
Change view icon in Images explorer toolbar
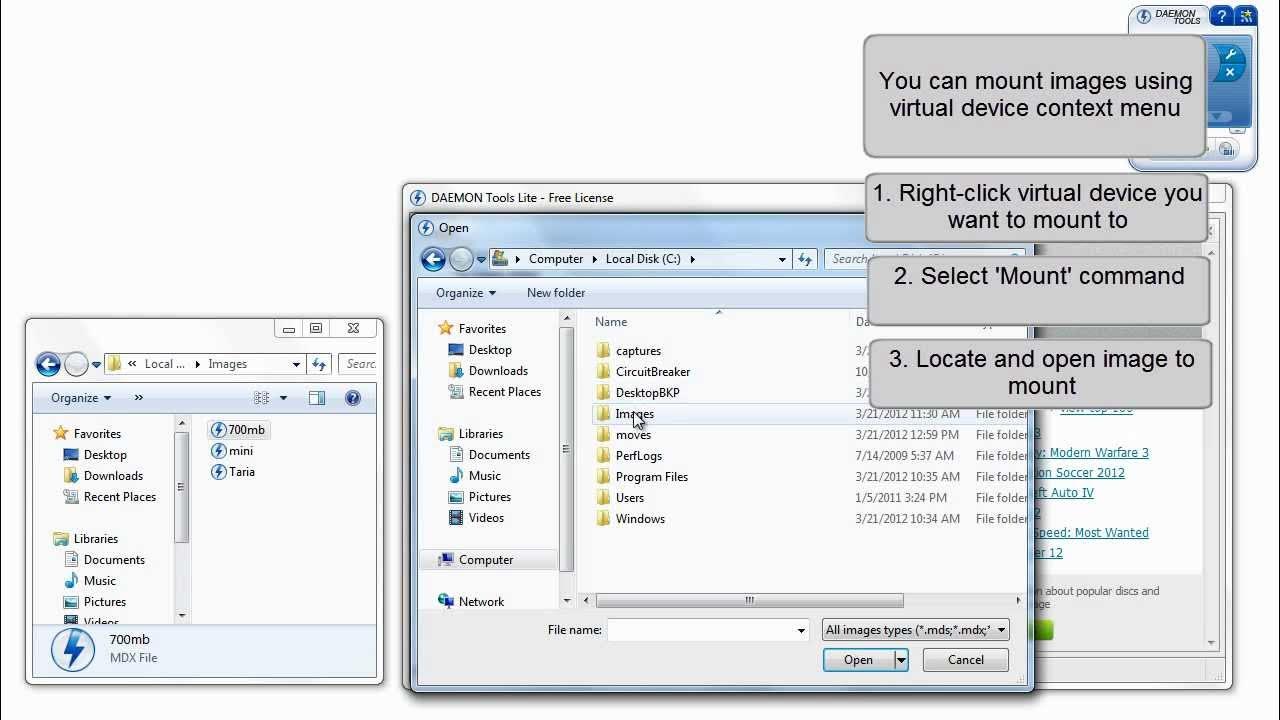coord(262,398)
